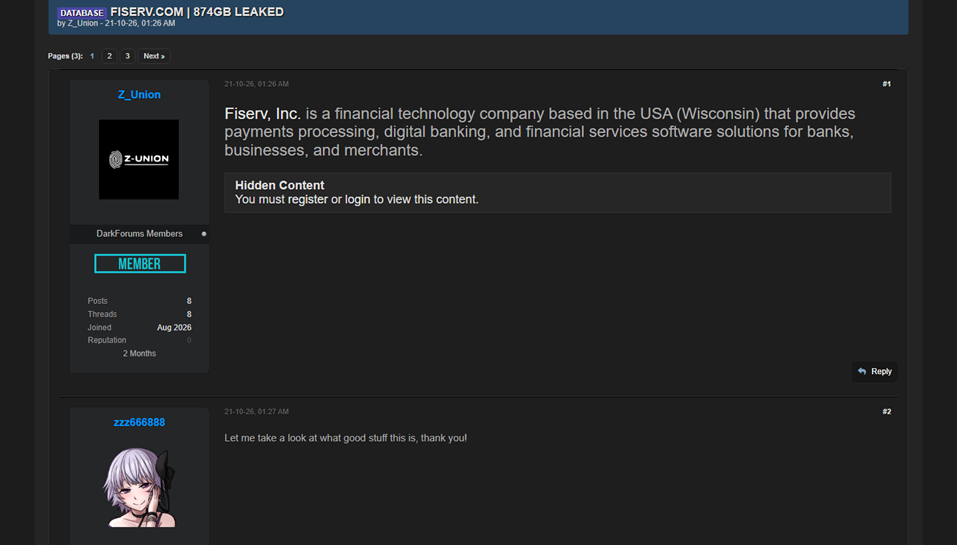957x545 pixels.
Task: Click the FISERV.COM thread title
Action: tap(197, 12)
